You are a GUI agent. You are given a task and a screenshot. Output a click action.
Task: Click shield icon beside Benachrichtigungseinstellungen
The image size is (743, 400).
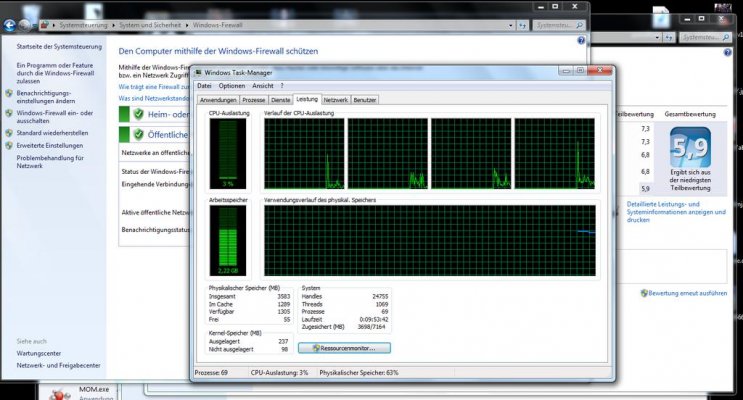[9, 93]
